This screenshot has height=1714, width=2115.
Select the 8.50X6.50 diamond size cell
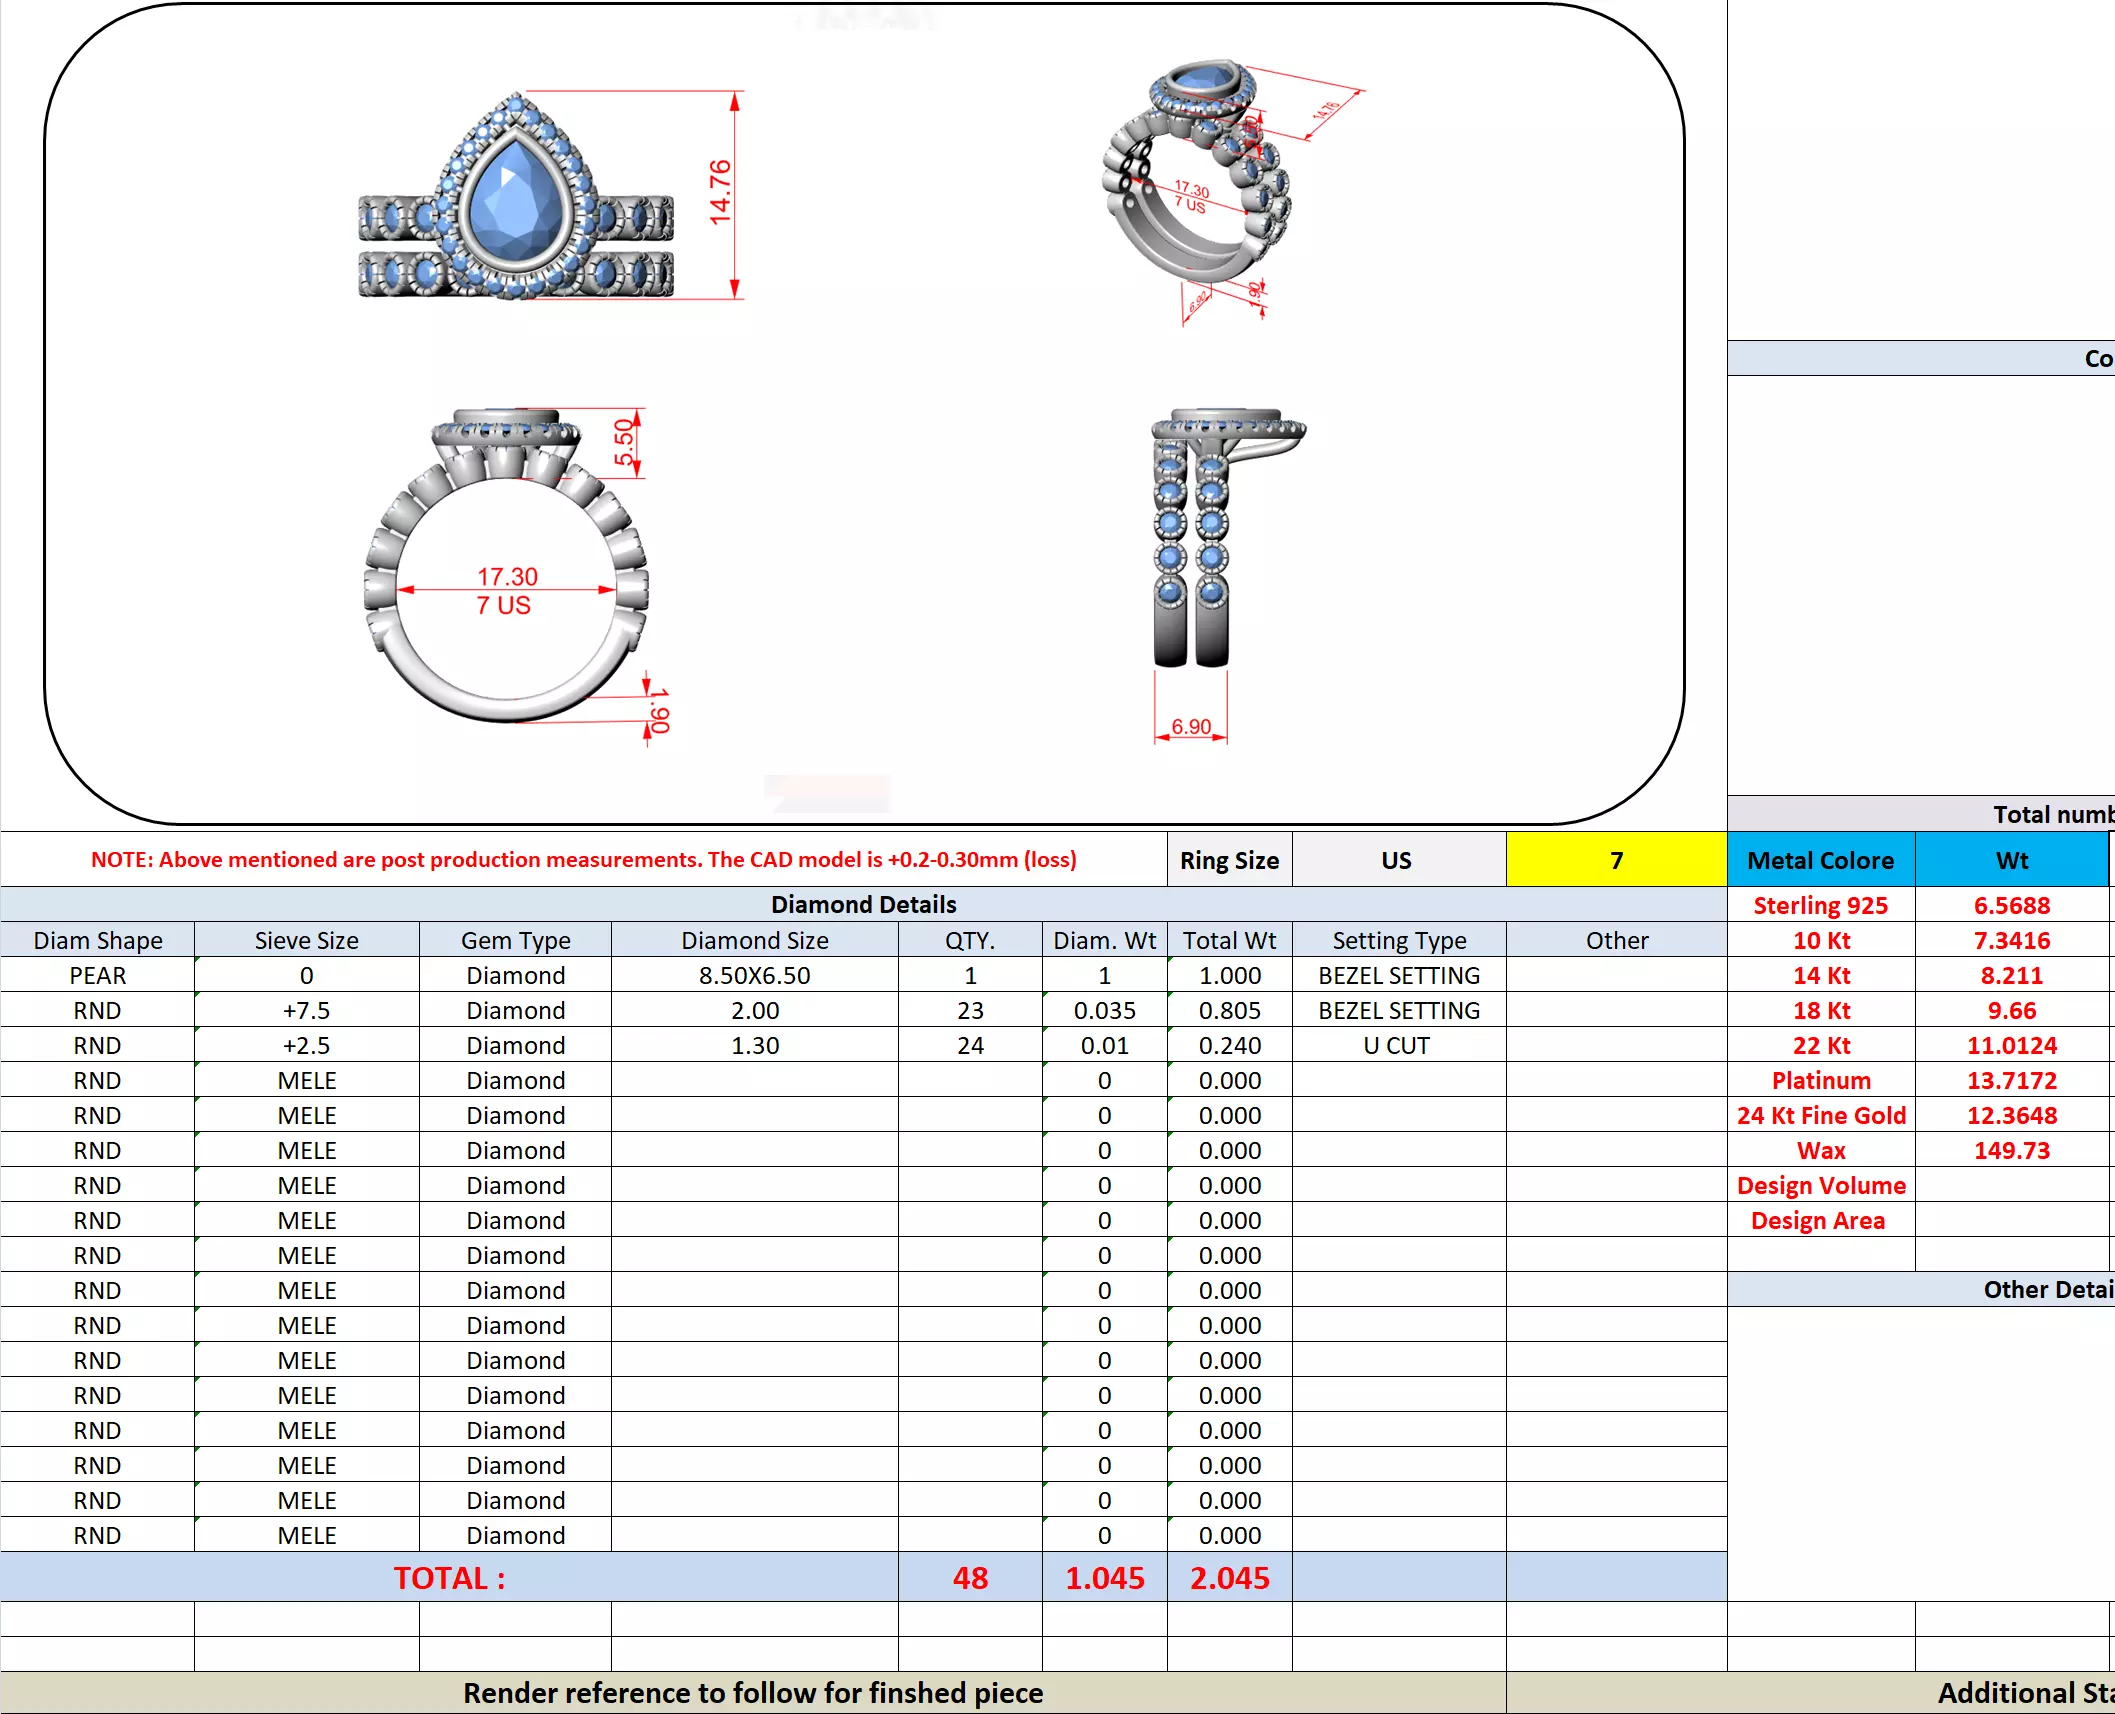point(754,975)
